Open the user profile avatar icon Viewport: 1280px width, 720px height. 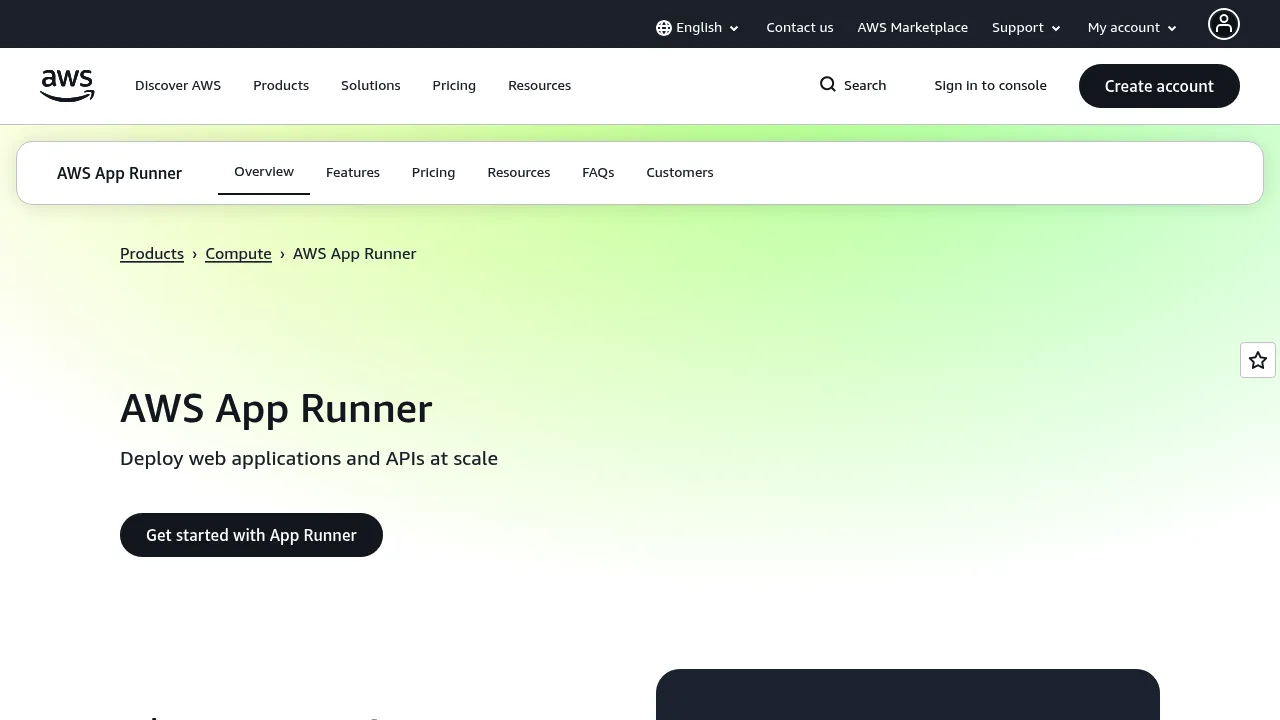tap(1223, 24)
